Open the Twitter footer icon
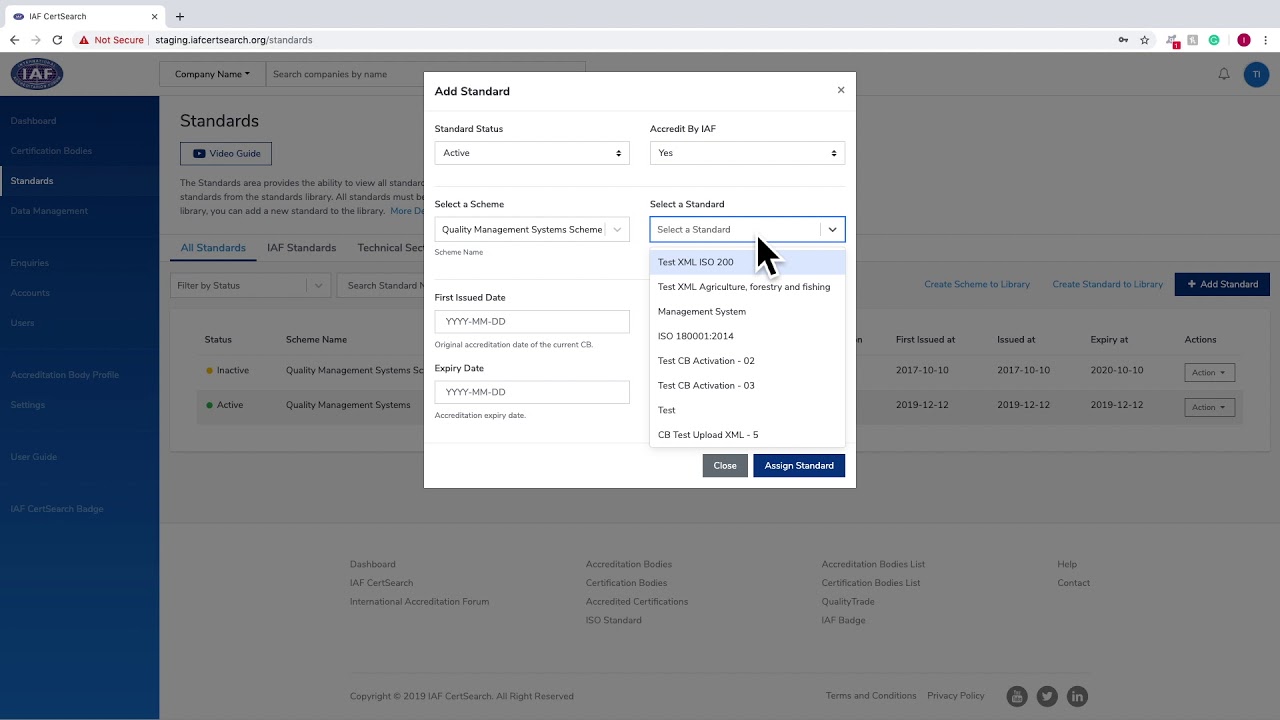This screenshot has height=720, width=1280. click(x=1047, y=696)
